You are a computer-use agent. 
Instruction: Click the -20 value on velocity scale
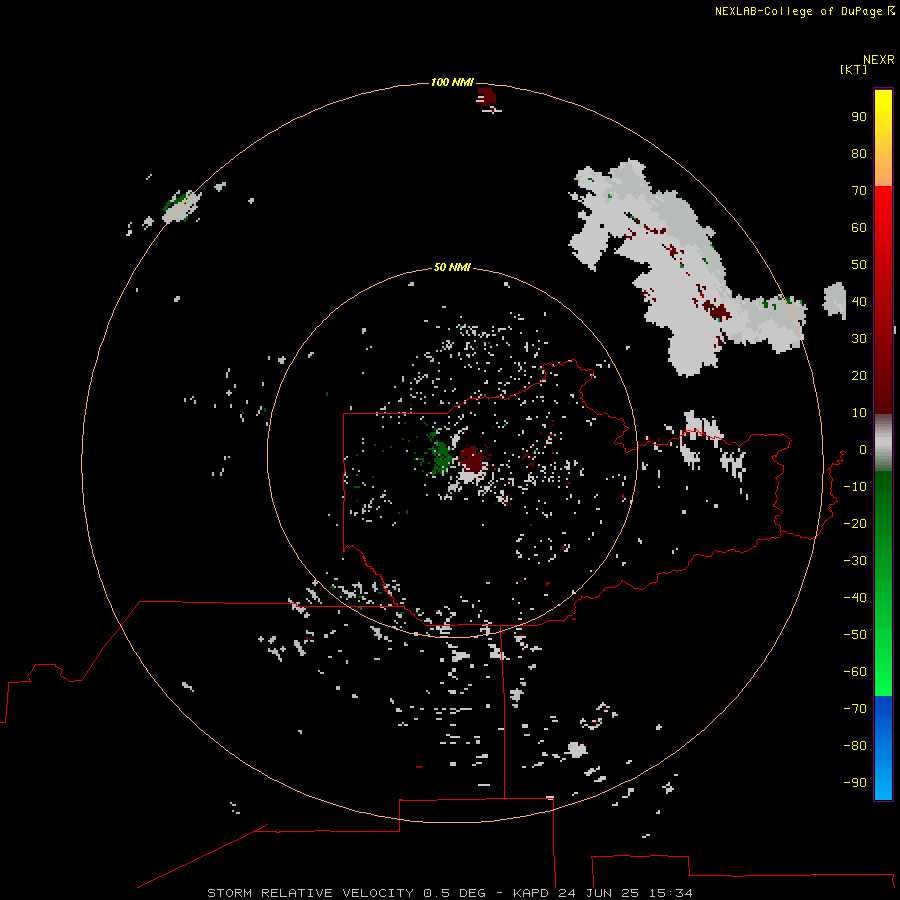click(855, 523)
